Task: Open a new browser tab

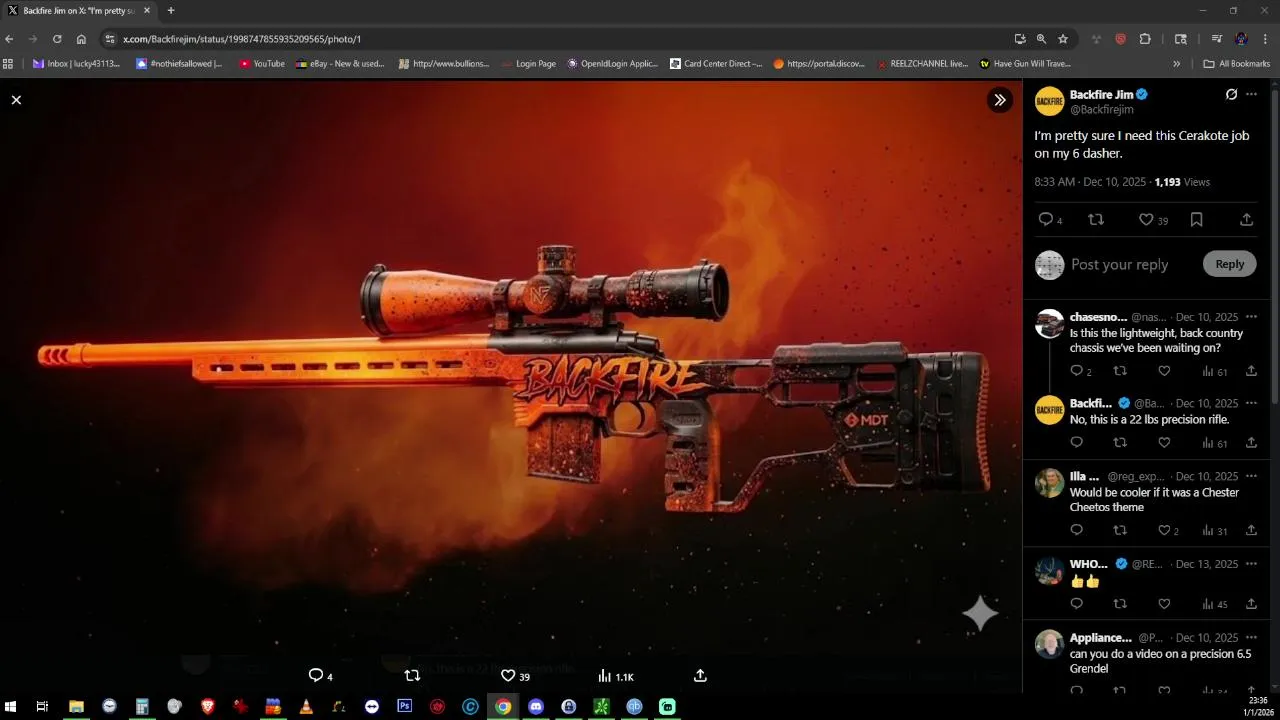Action: [171, 10]
